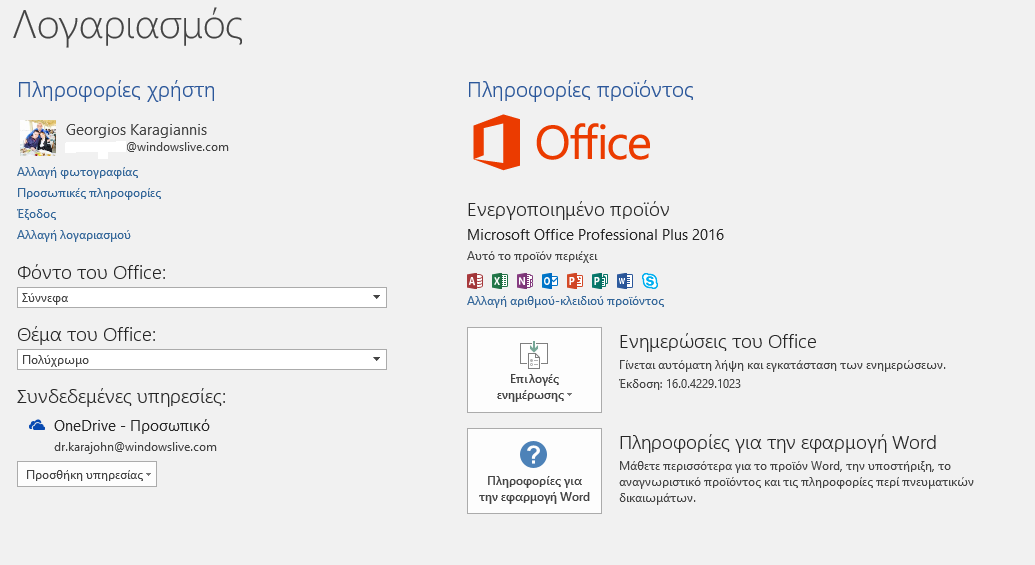Viewport: 1035px width, 565px height.
Task: Click the user profile photo
Action: coord(38,138)
